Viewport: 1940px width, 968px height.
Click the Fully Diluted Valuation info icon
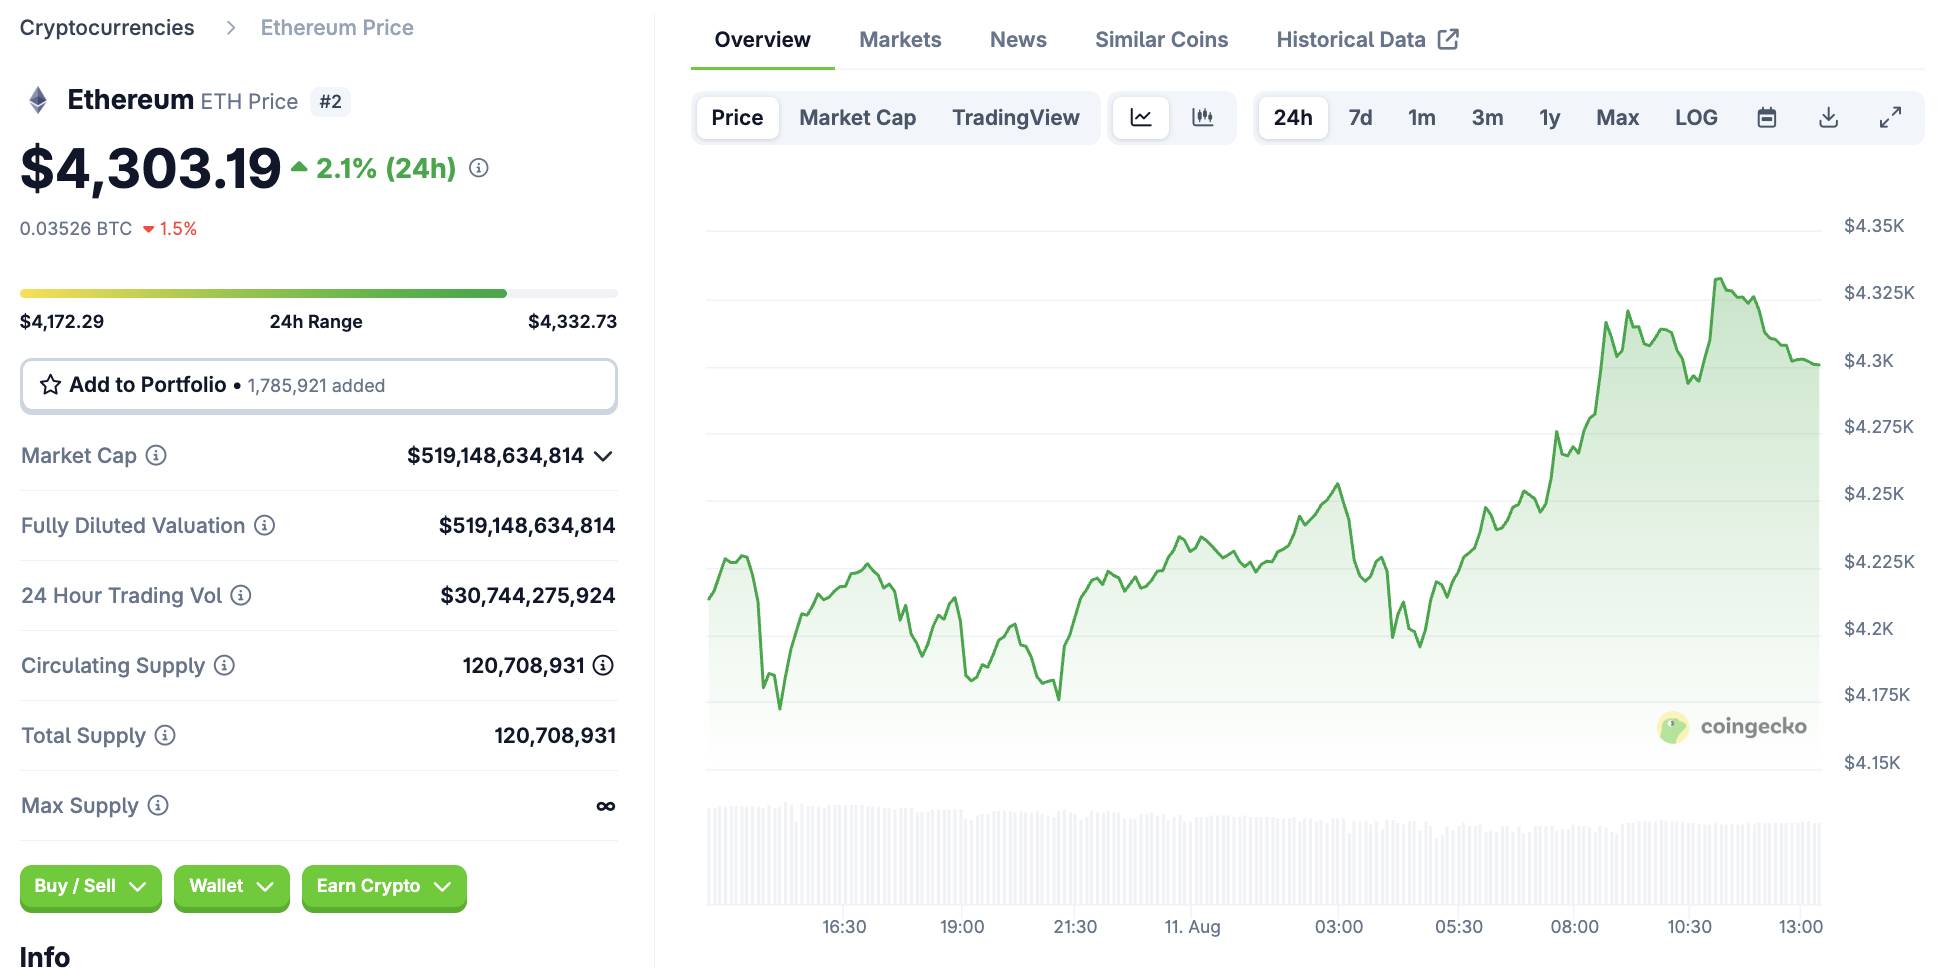click(264, 525)
